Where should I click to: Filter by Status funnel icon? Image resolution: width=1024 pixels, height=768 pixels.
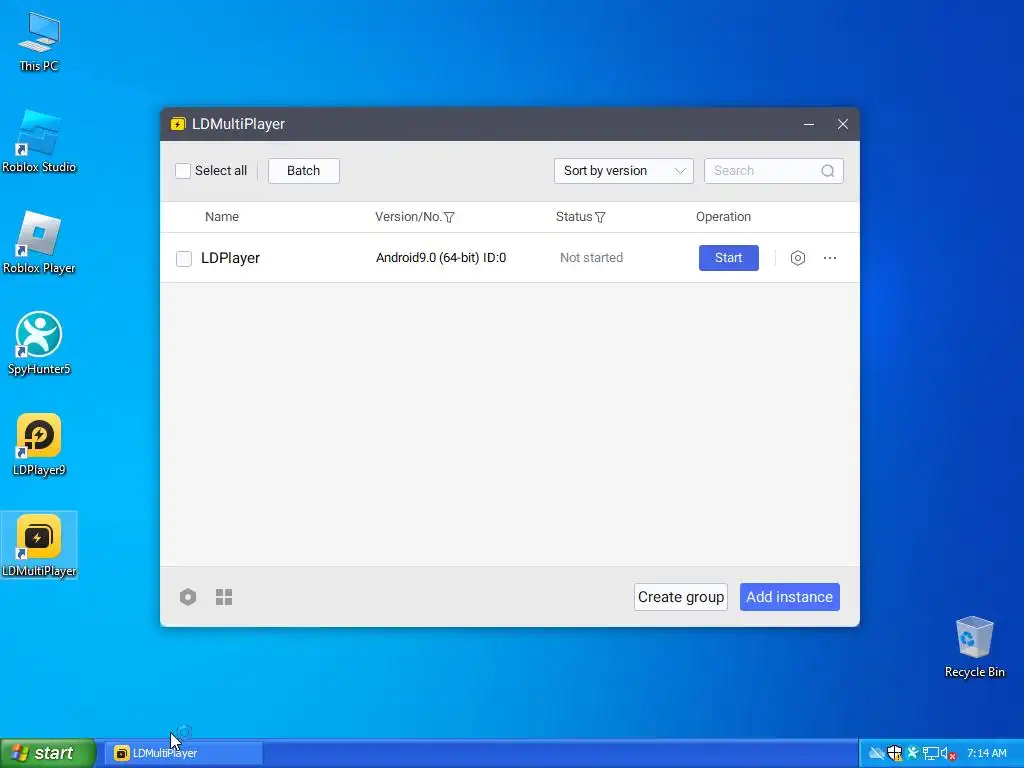tap(600, 217)
